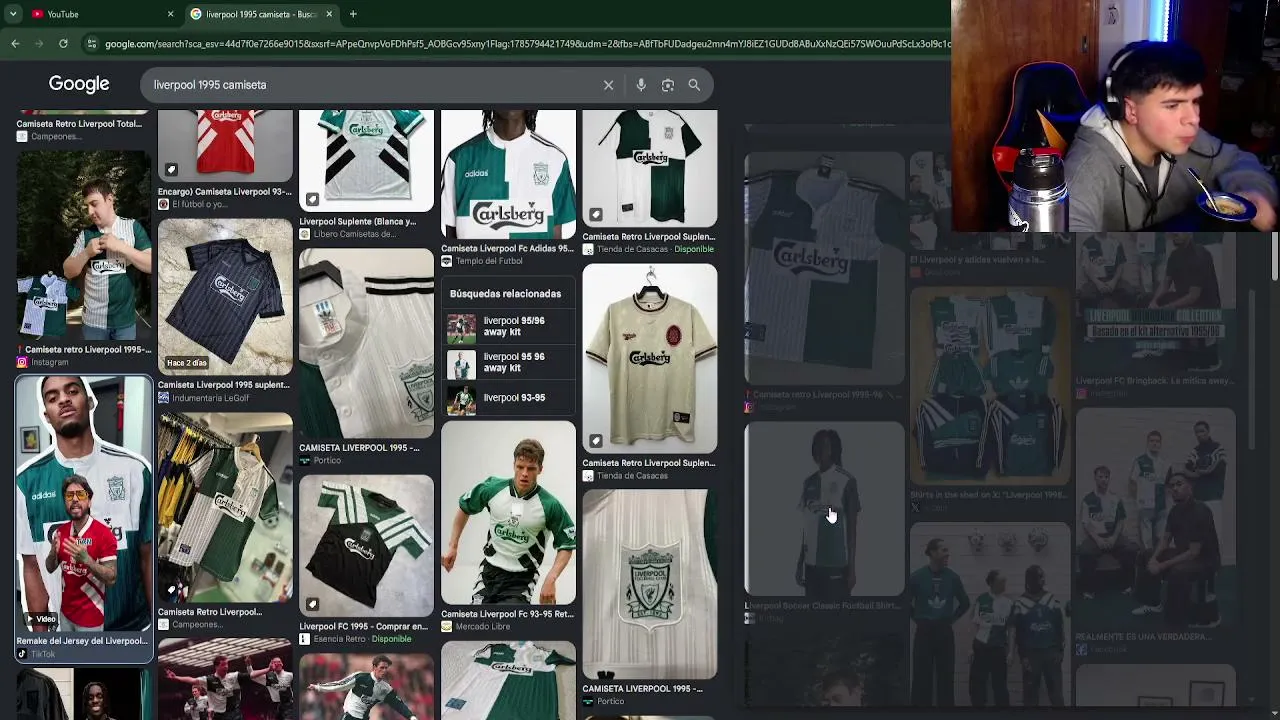
Task: Open white collar close-up shirt thumbnail
Action: 366,343
